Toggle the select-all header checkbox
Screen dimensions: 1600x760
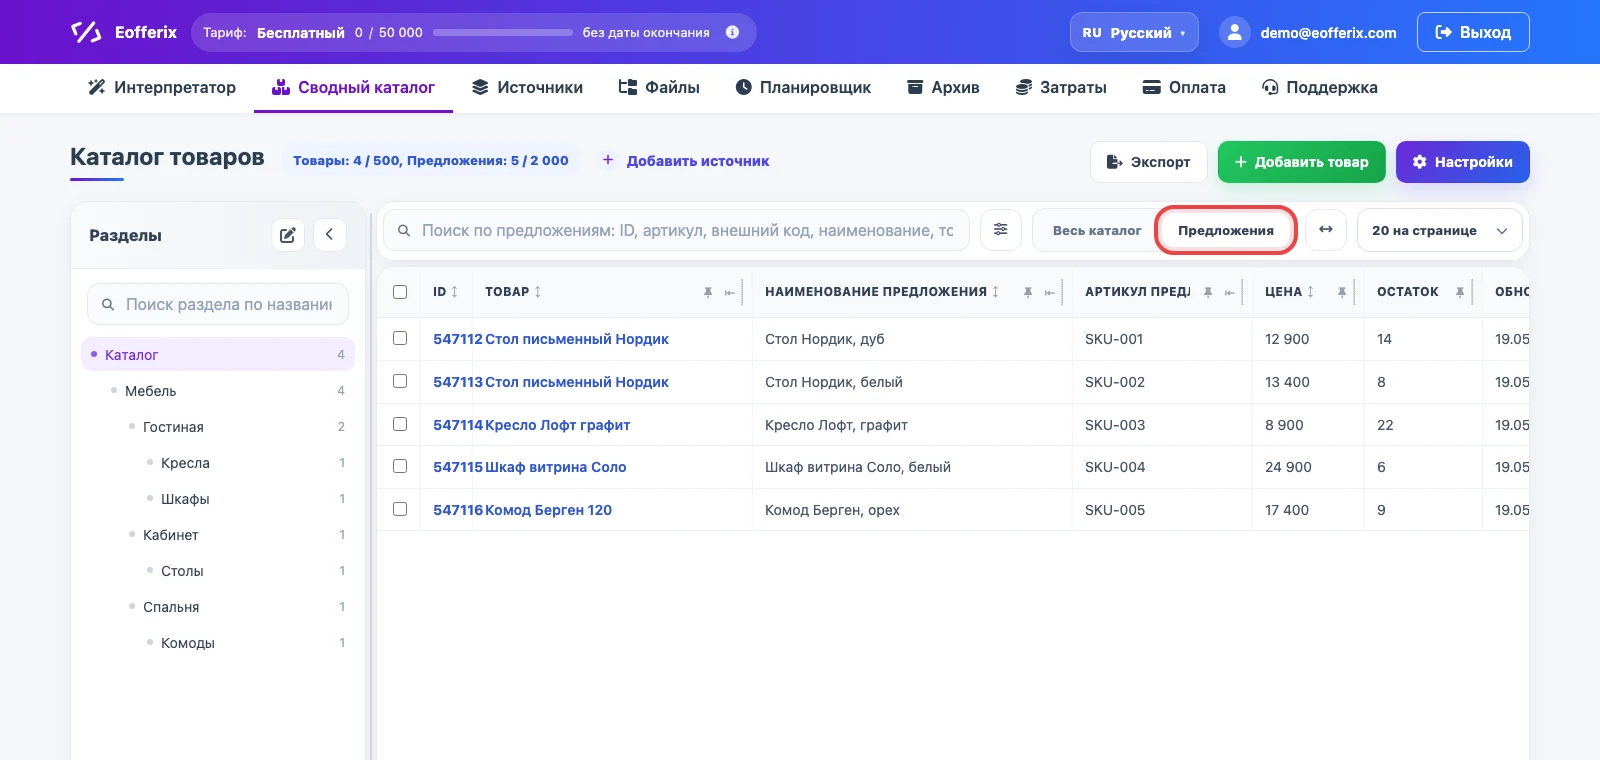point(400,292)
